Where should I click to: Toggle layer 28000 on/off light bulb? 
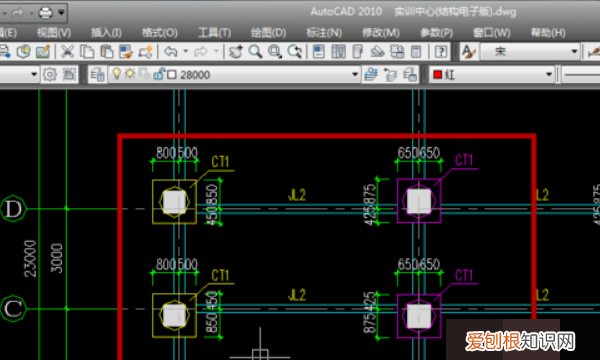click(x=116, y=73)
